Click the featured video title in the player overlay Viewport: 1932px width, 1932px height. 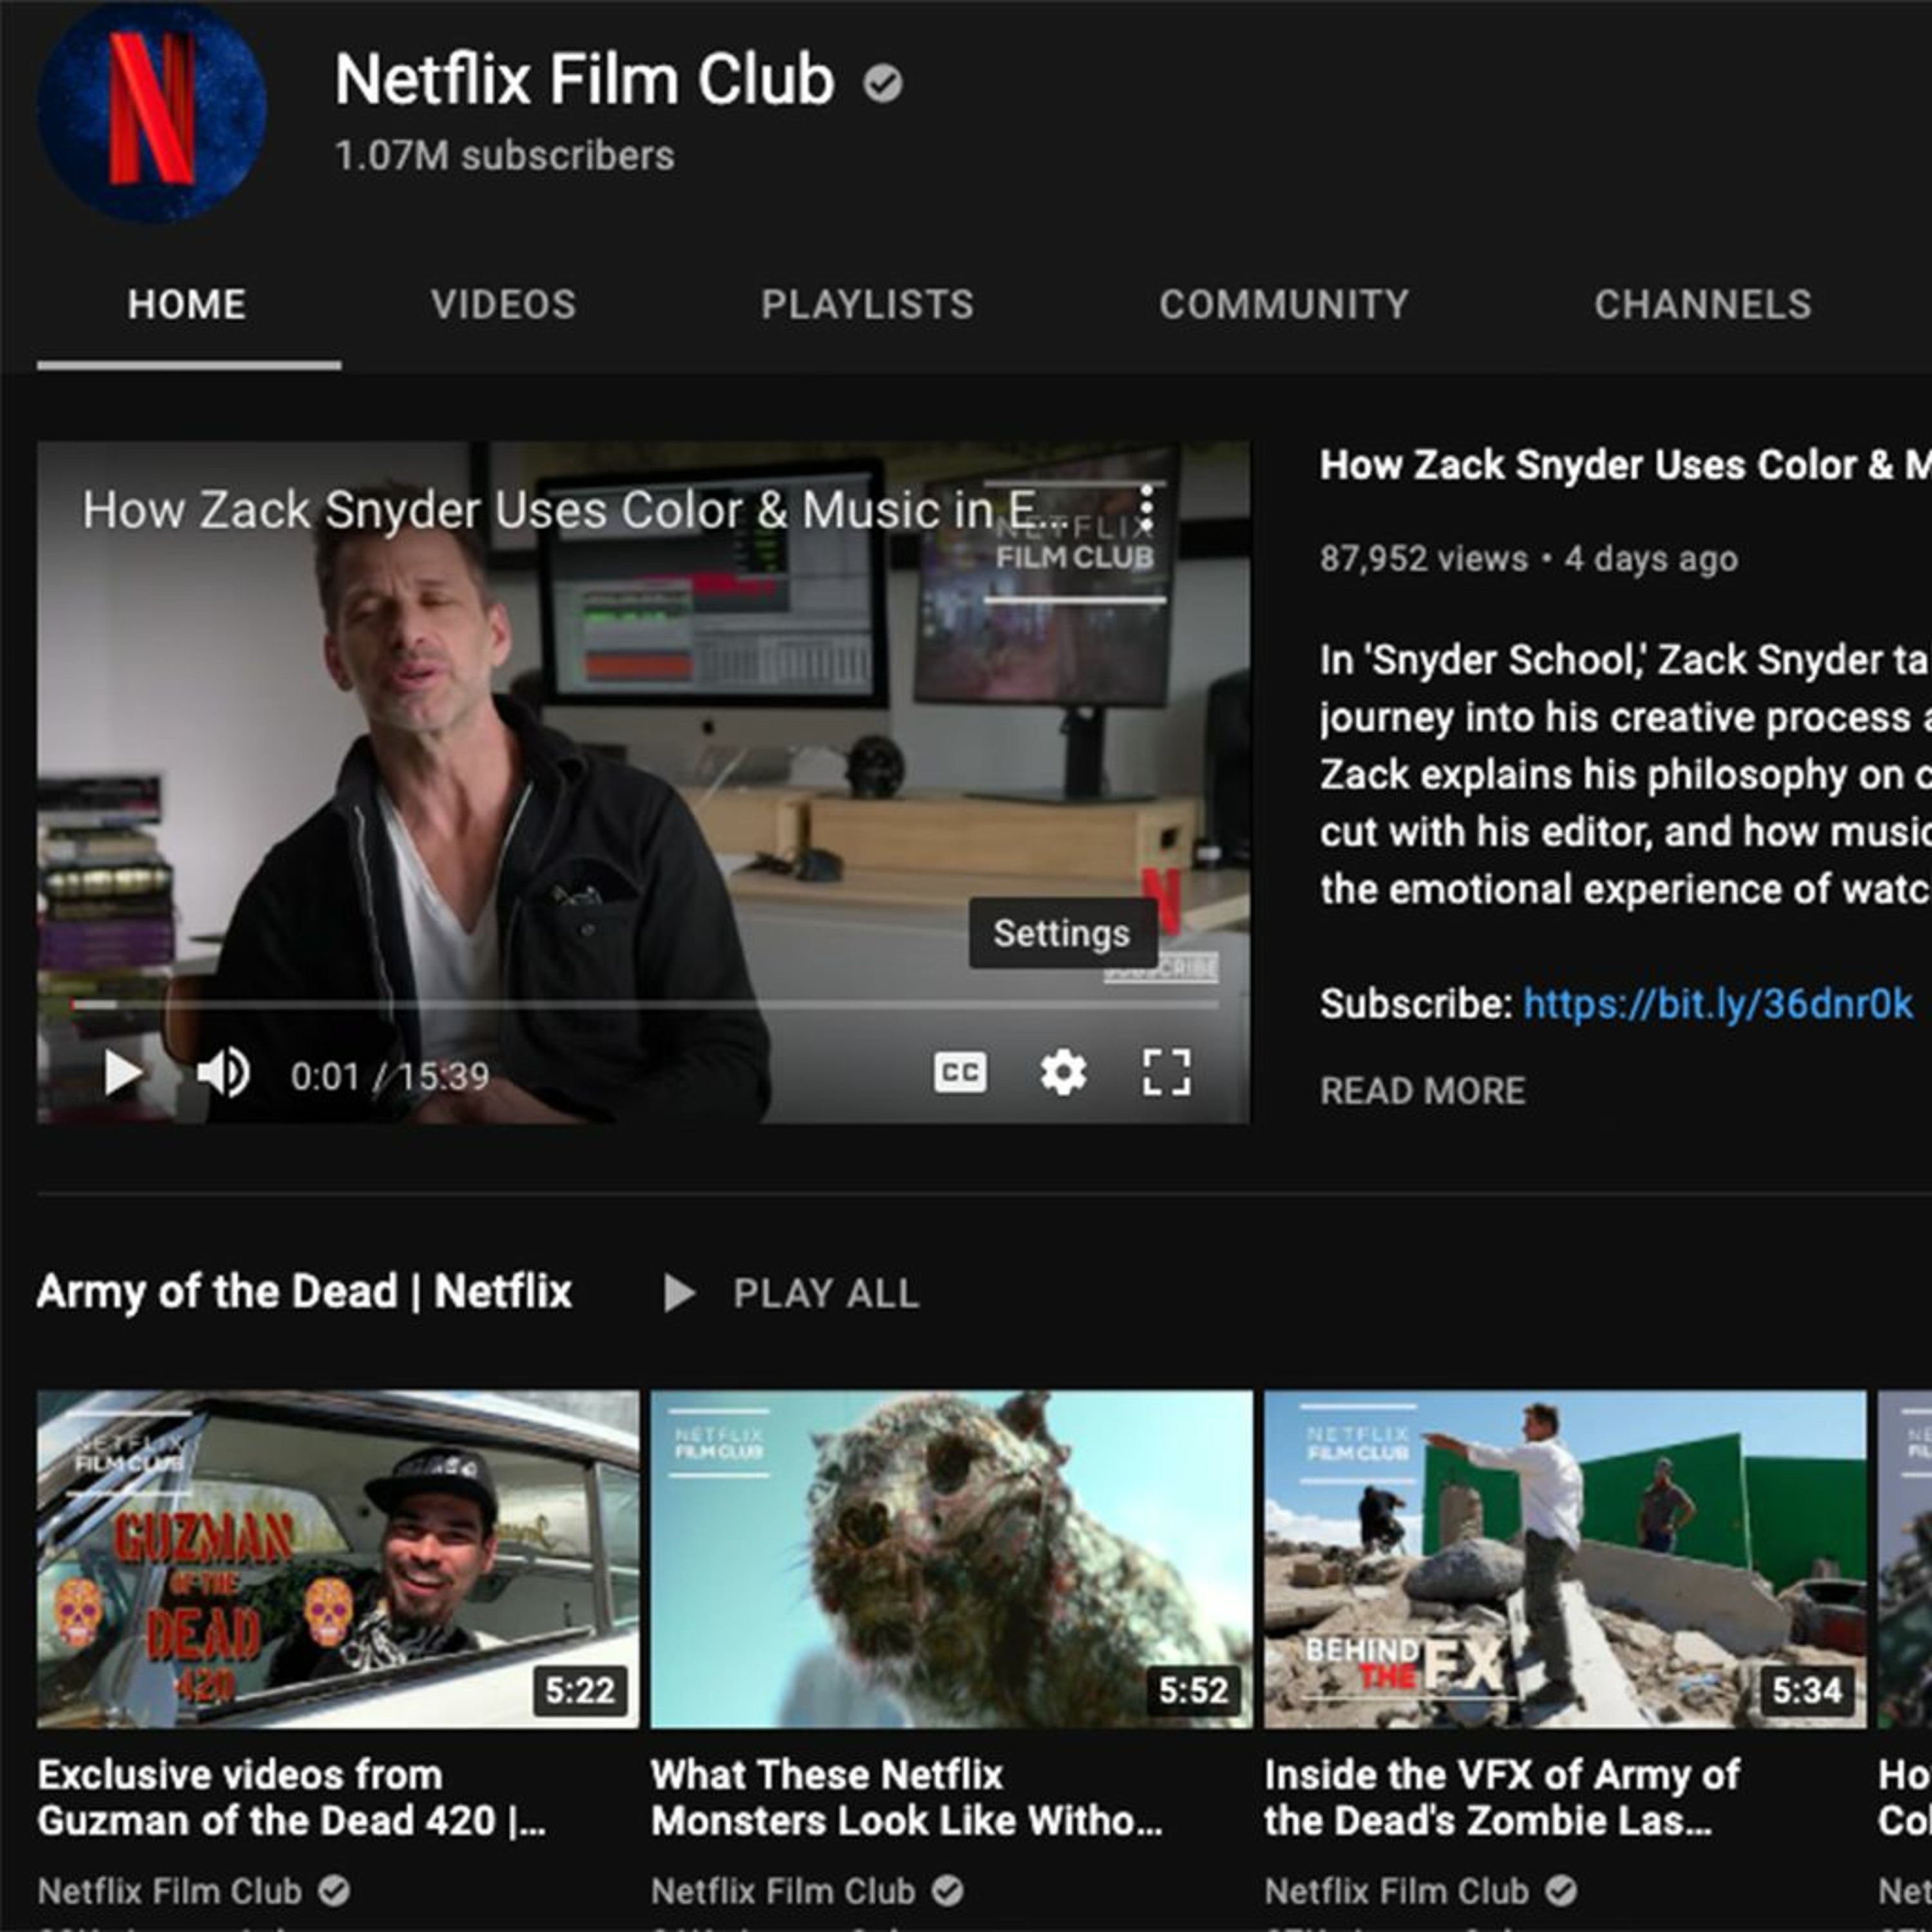tap(575, 511)
